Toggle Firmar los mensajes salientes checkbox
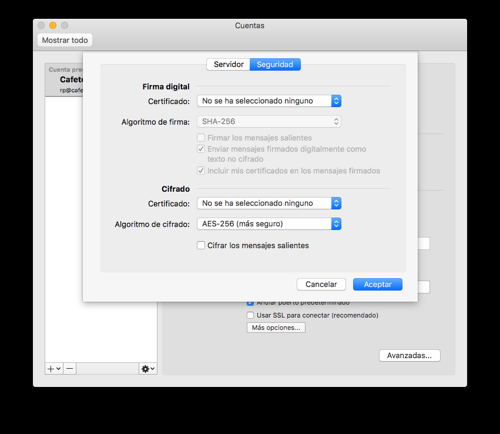 coord(201,138)
